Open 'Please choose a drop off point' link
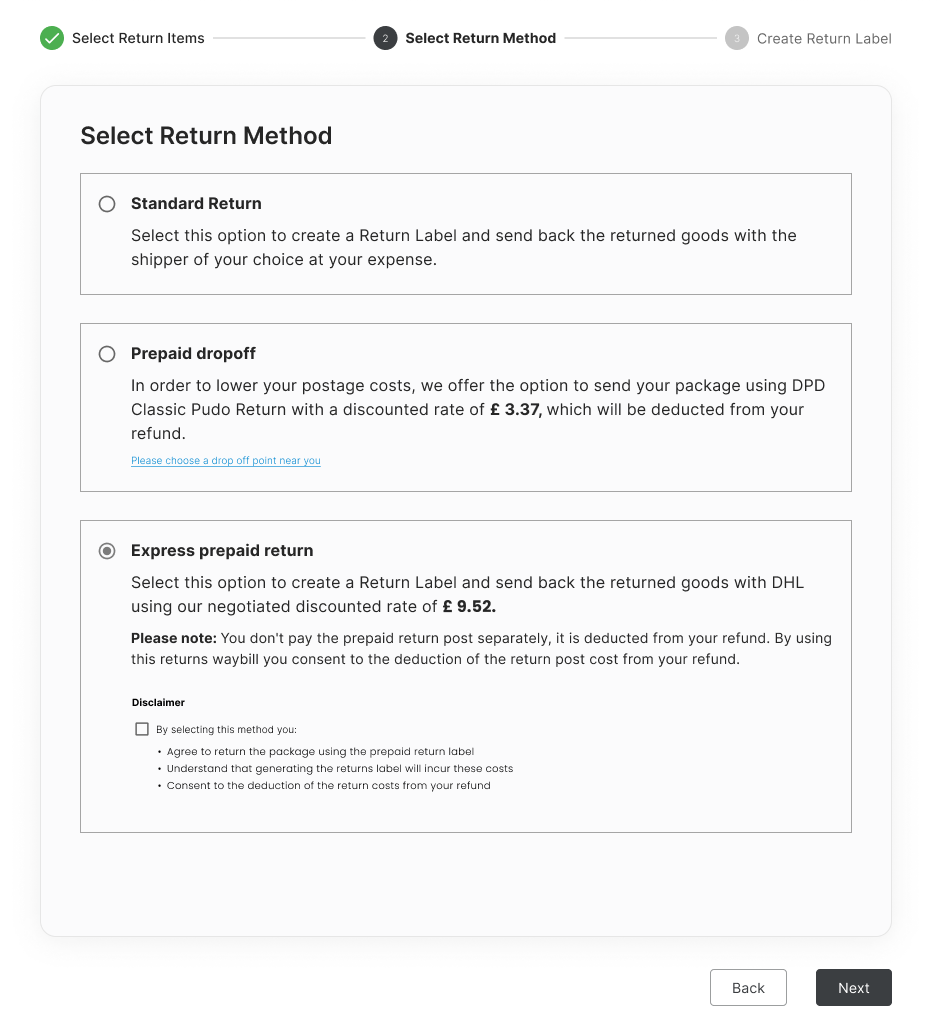 pyautogui.click(x=225, y=461)
